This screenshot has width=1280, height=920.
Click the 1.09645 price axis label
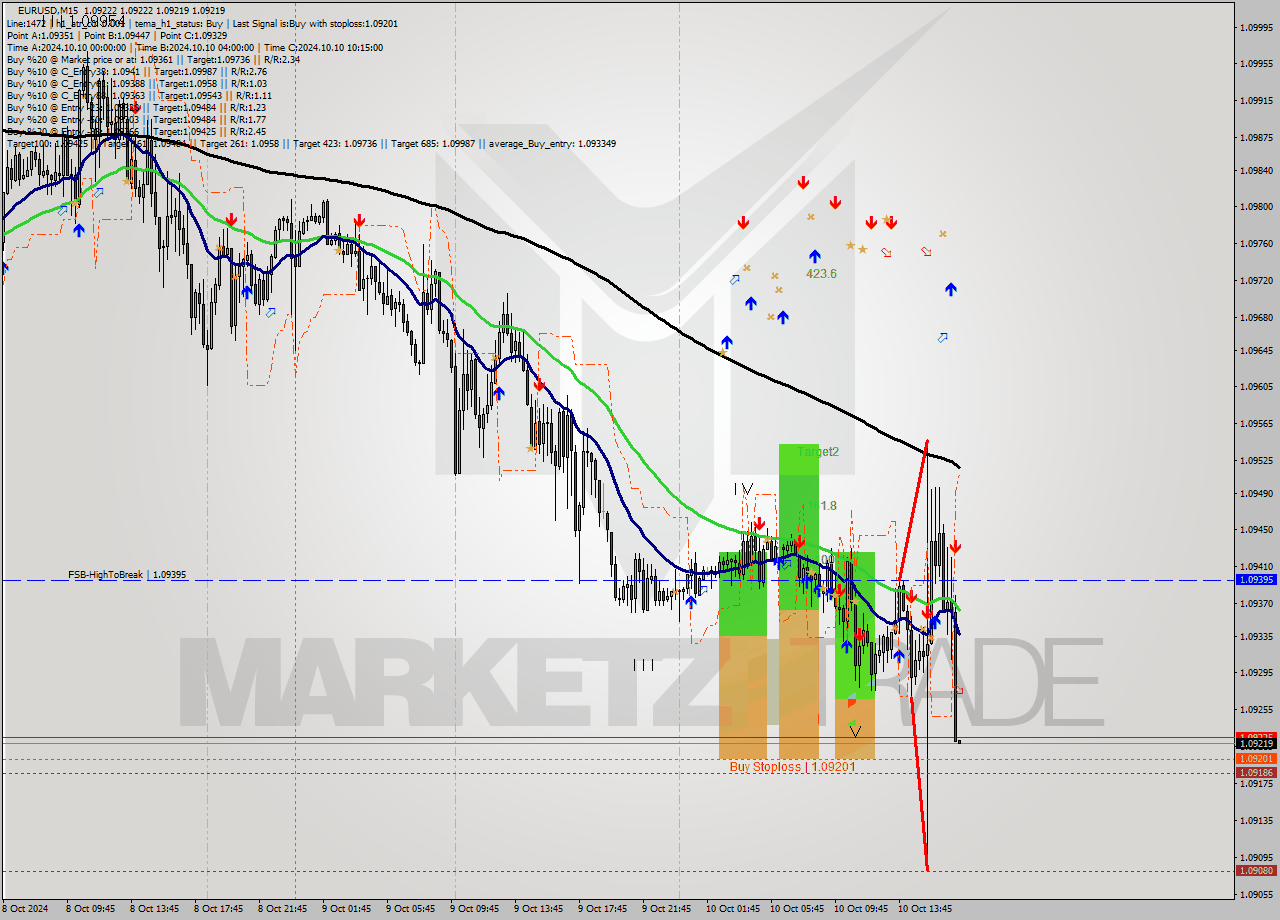pyautogui.click(x=1256, y=351)
